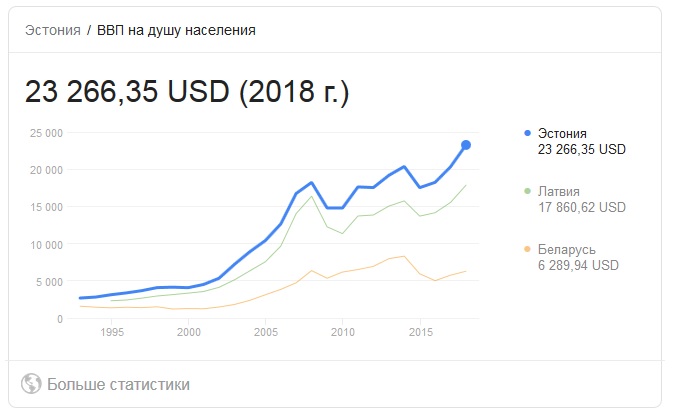Click the 2018 blue data point marker
Screen dimensions: 679x414
[466, 145]
